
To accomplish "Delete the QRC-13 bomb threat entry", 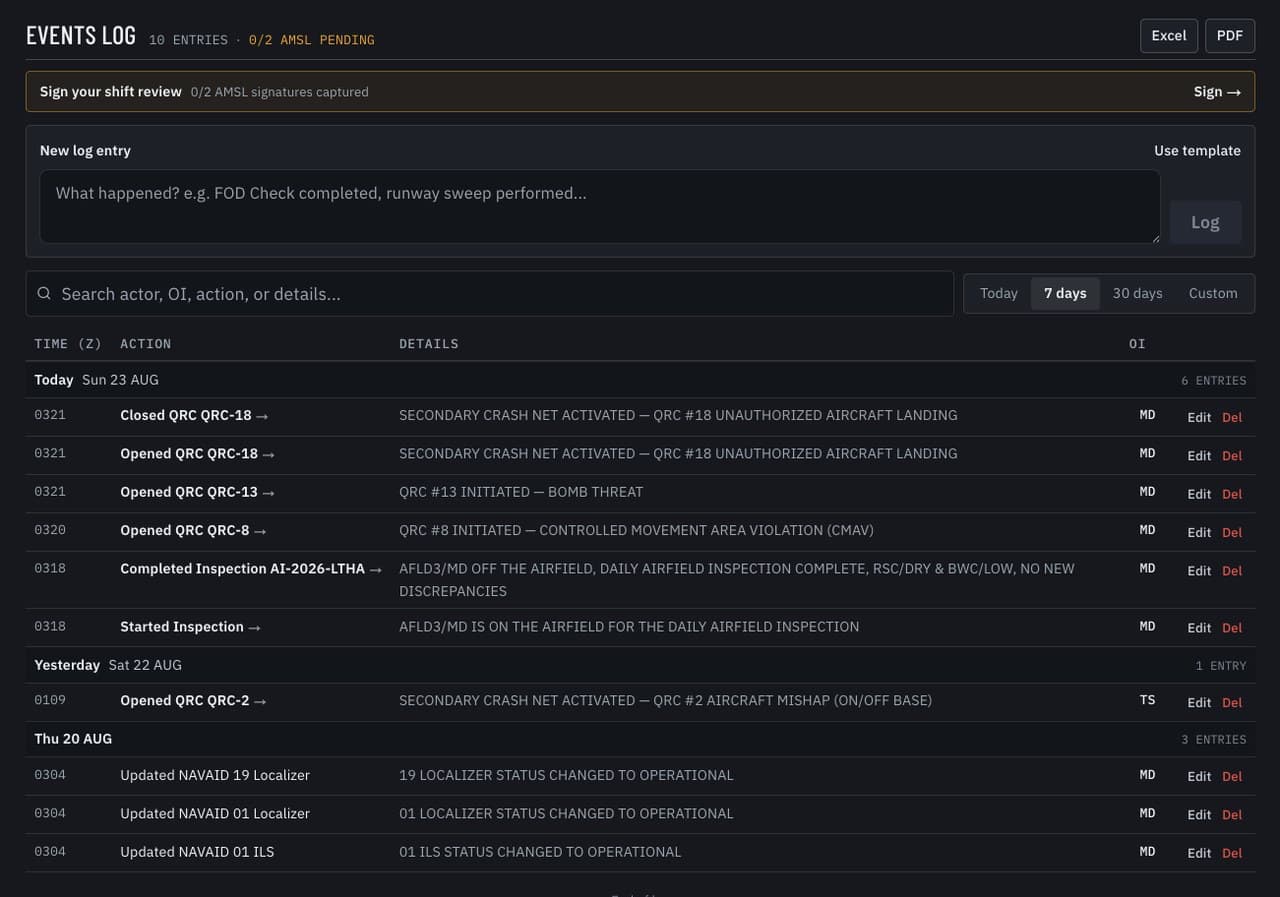I will tap(1232, 494).
